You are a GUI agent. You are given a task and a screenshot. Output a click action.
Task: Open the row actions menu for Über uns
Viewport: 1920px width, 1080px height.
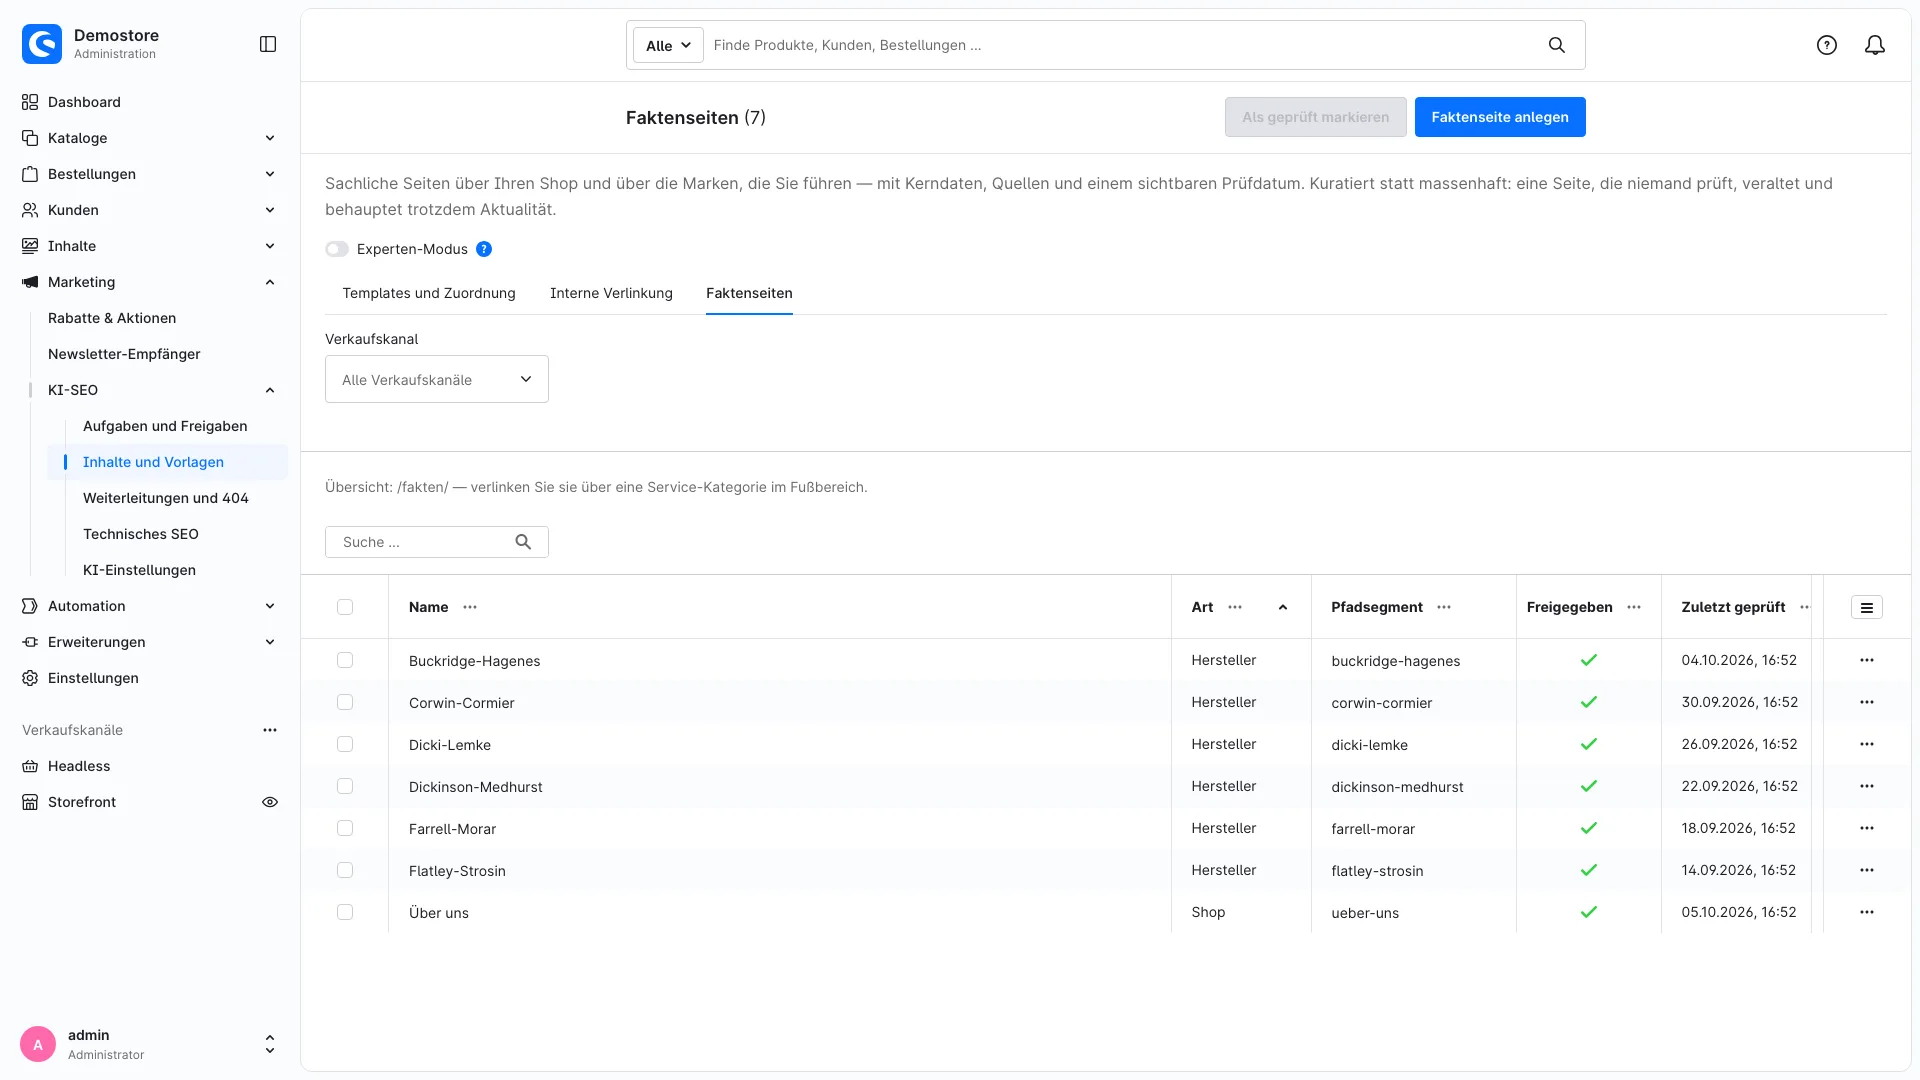pyautogui.click(x=1867, y=912)
